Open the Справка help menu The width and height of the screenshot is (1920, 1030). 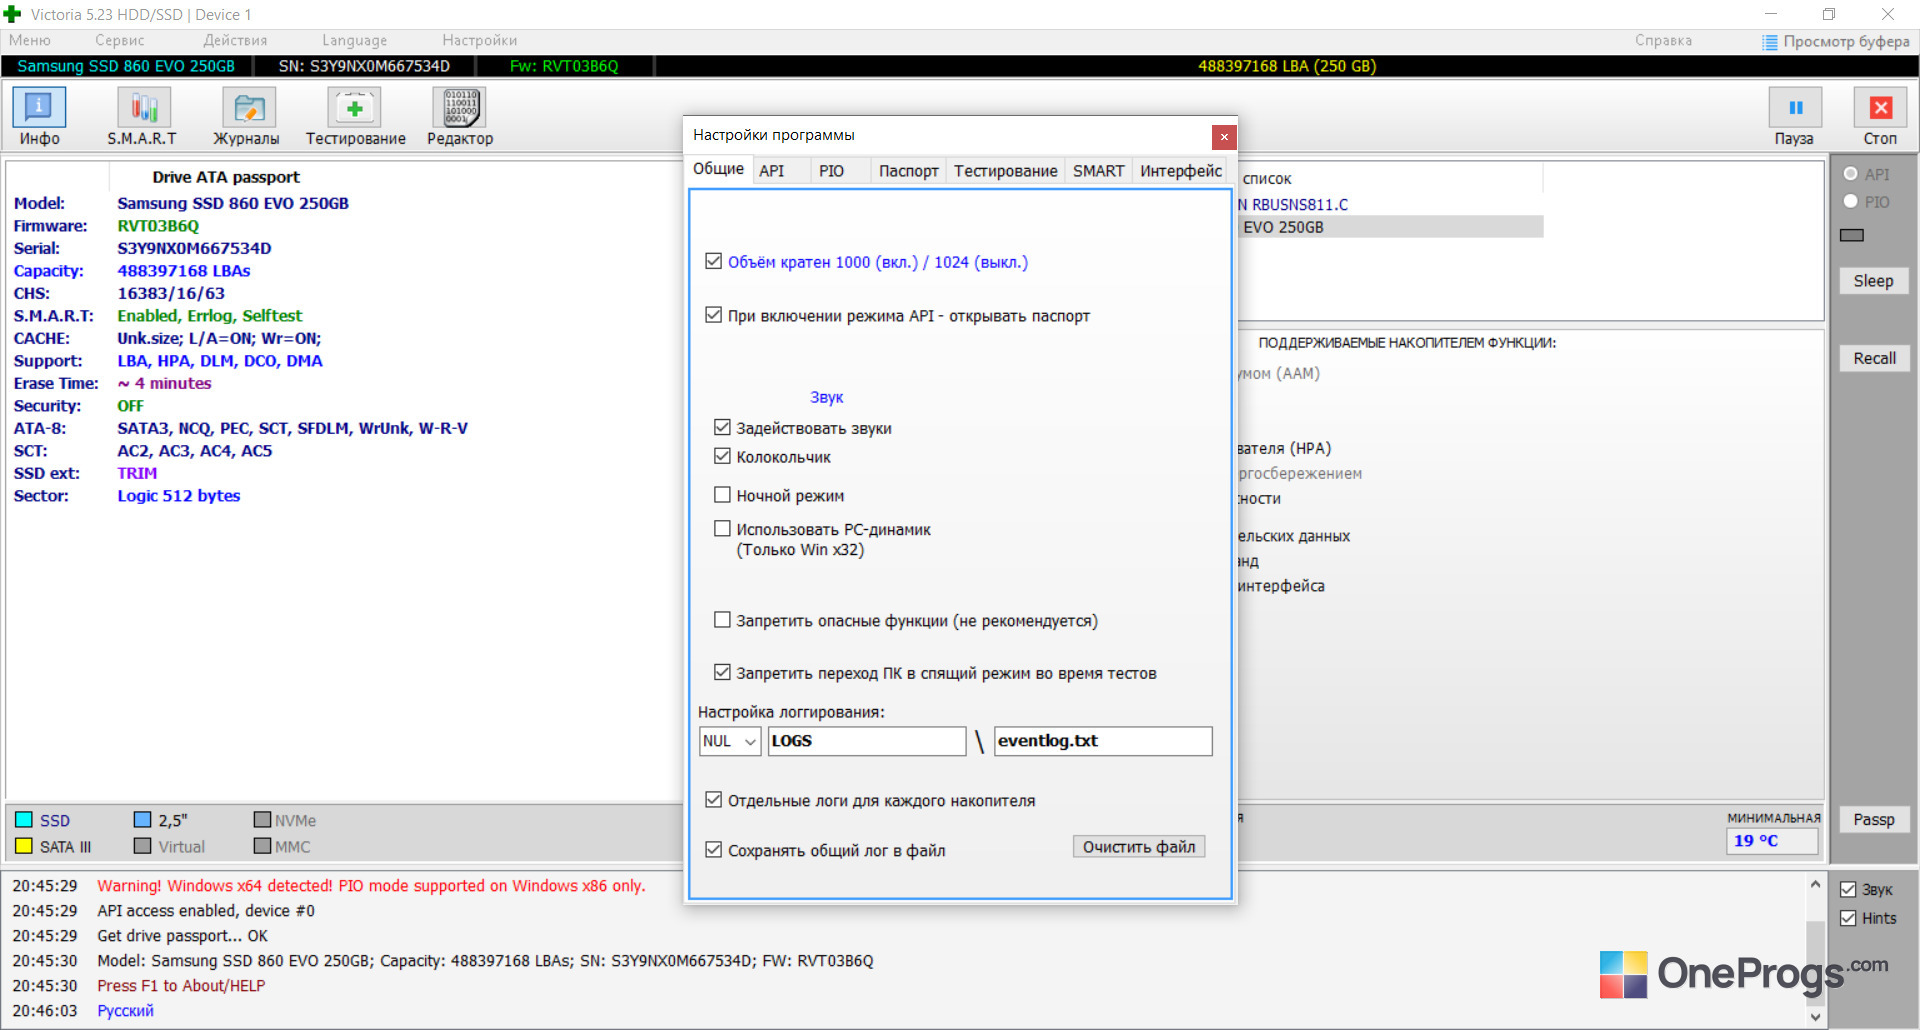pos(1663,40)
